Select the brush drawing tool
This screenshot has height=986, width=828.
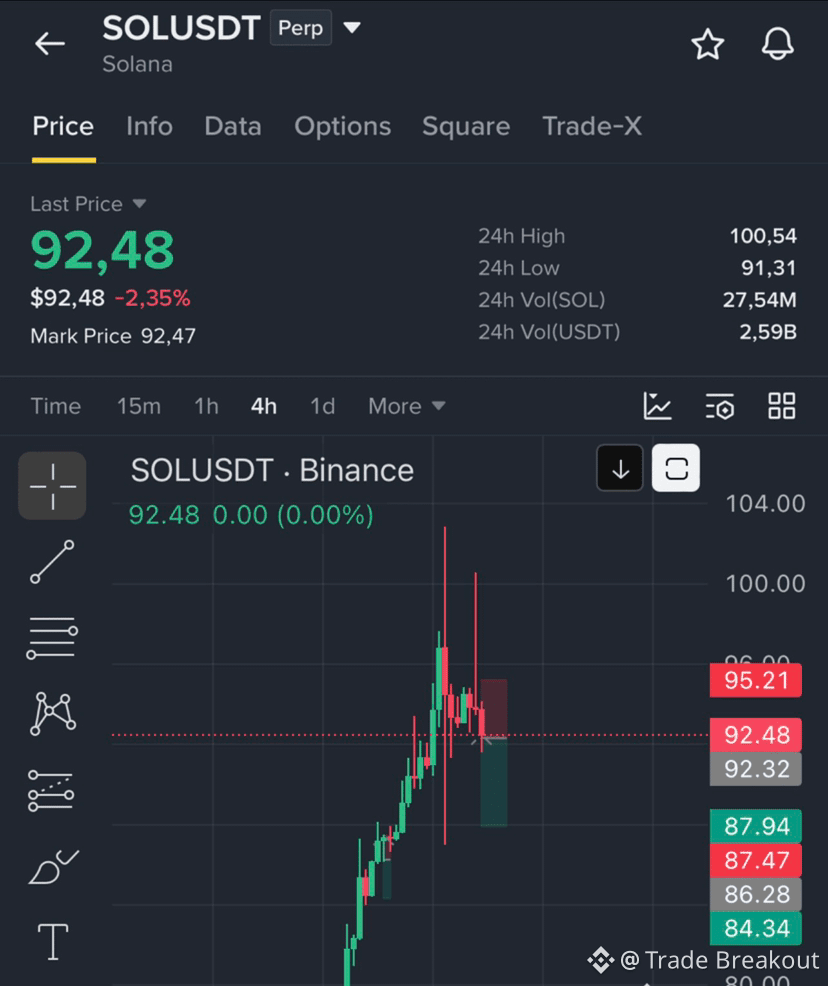click(53, 867)
